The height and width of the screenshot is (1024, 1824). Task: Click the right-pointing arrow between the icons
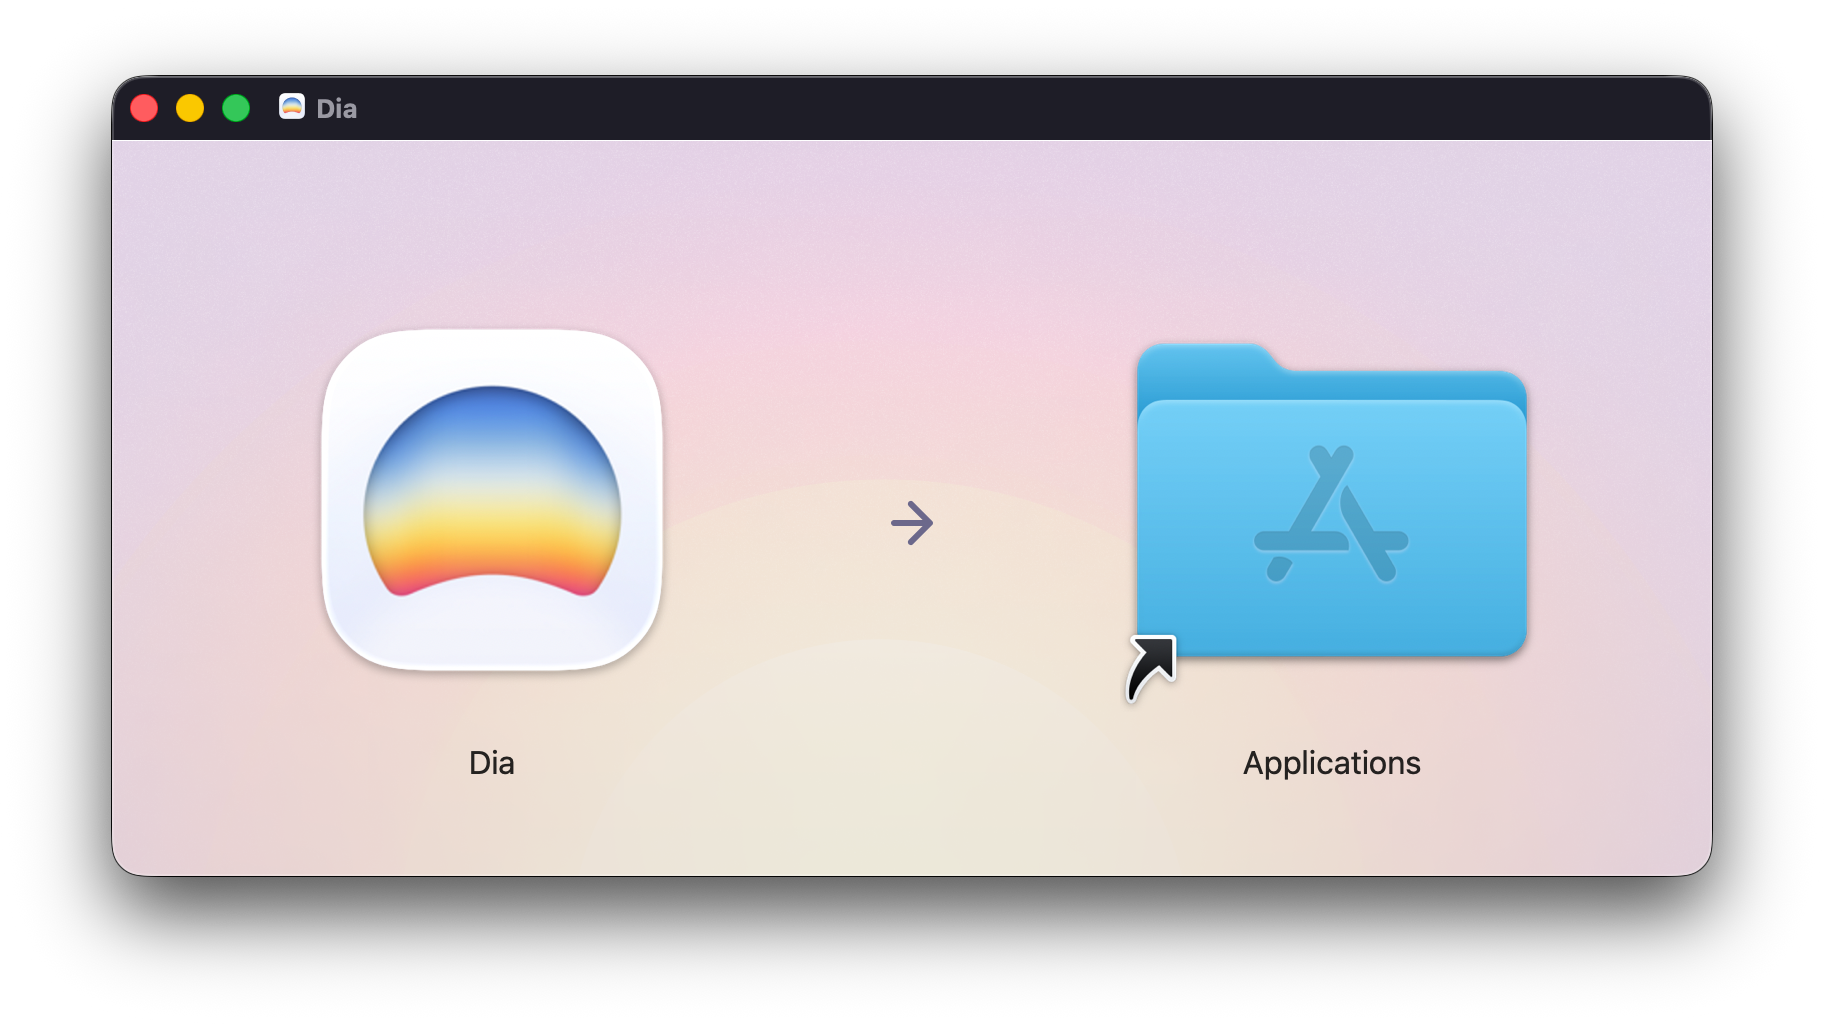coord(911,523)
